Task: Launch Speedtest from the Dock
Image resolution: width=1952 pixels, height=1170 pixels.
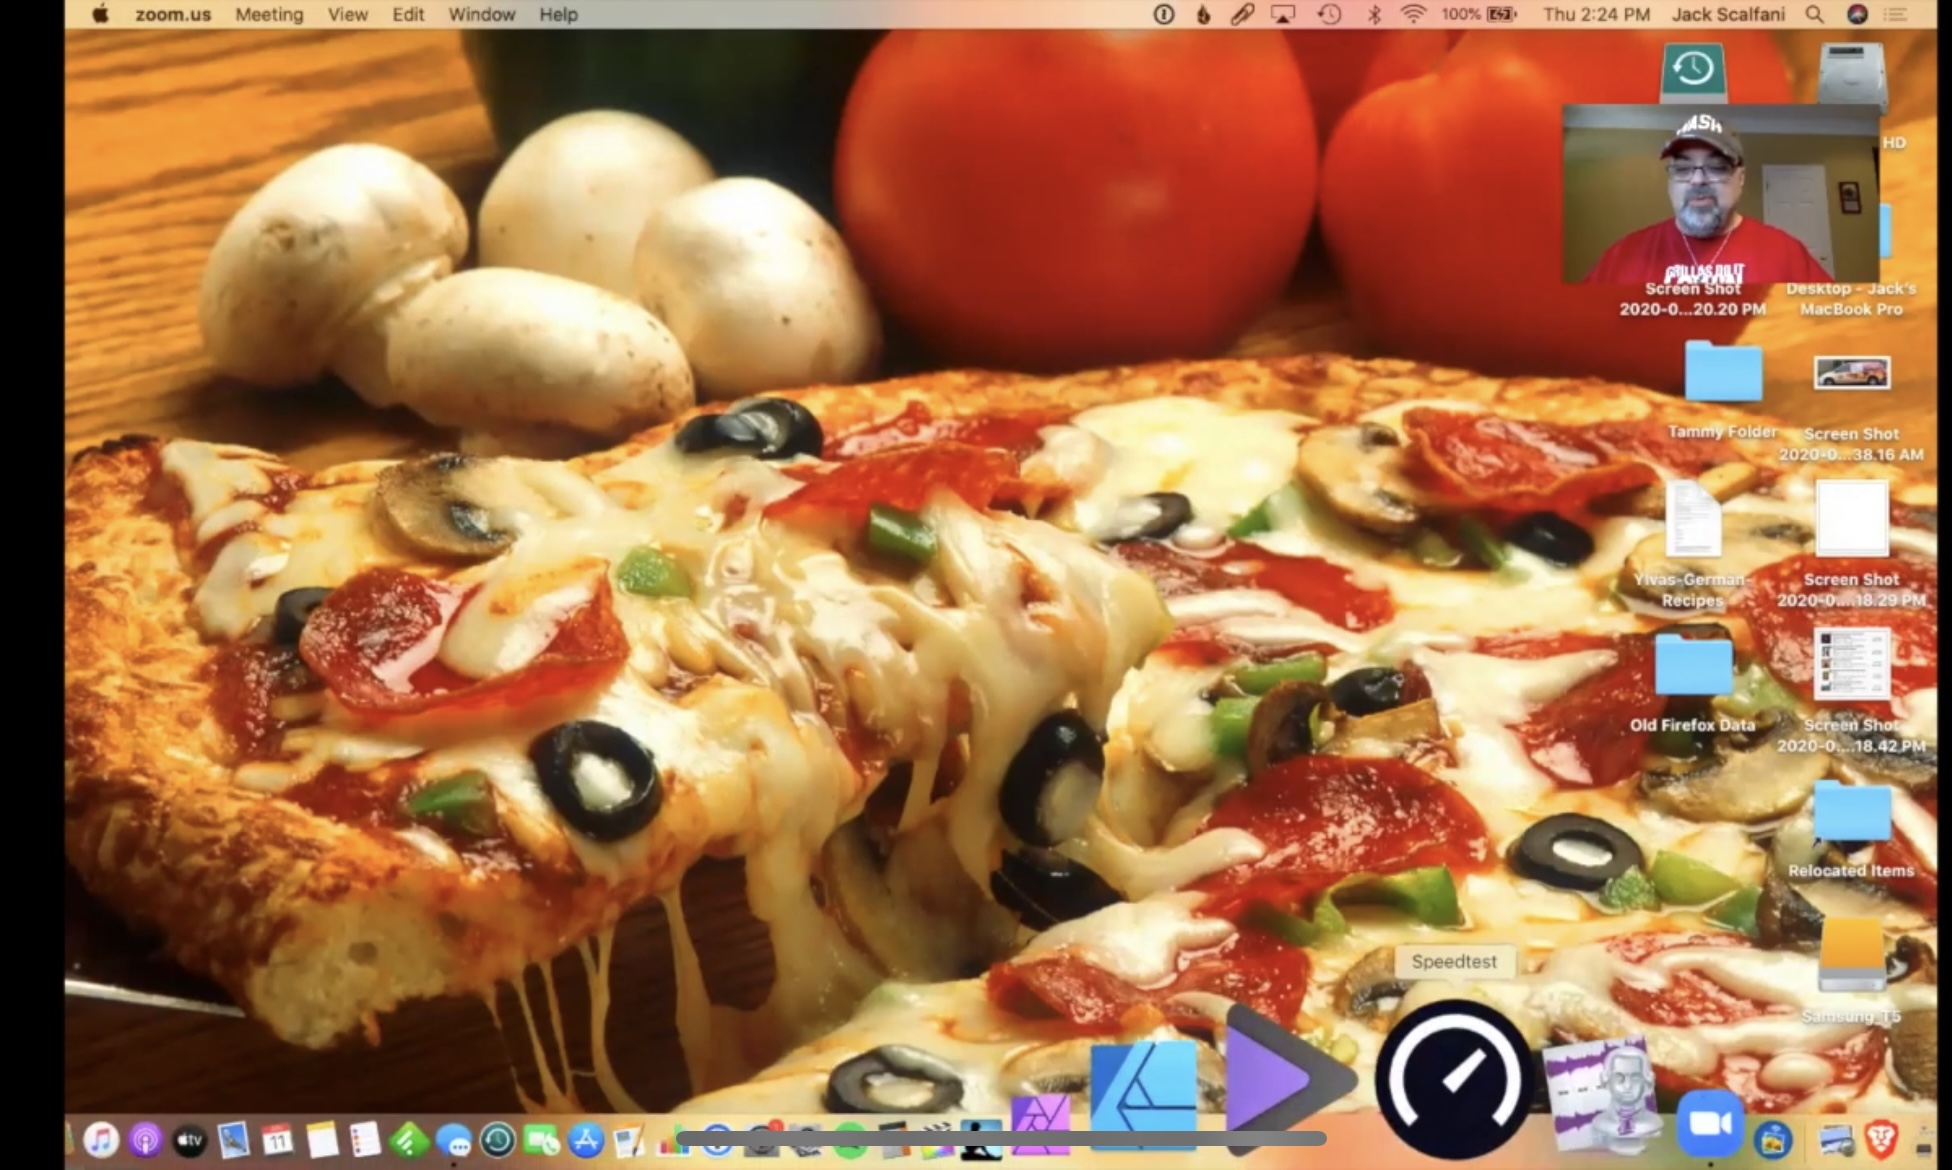Action: 1455,1078
